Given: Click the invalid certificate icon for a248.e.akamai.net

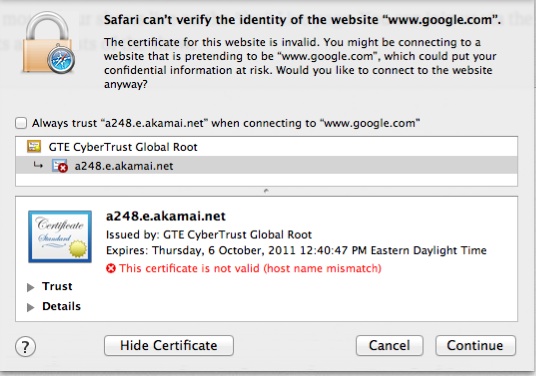Looking at the screenshot, I should click(x=60, y=166).
